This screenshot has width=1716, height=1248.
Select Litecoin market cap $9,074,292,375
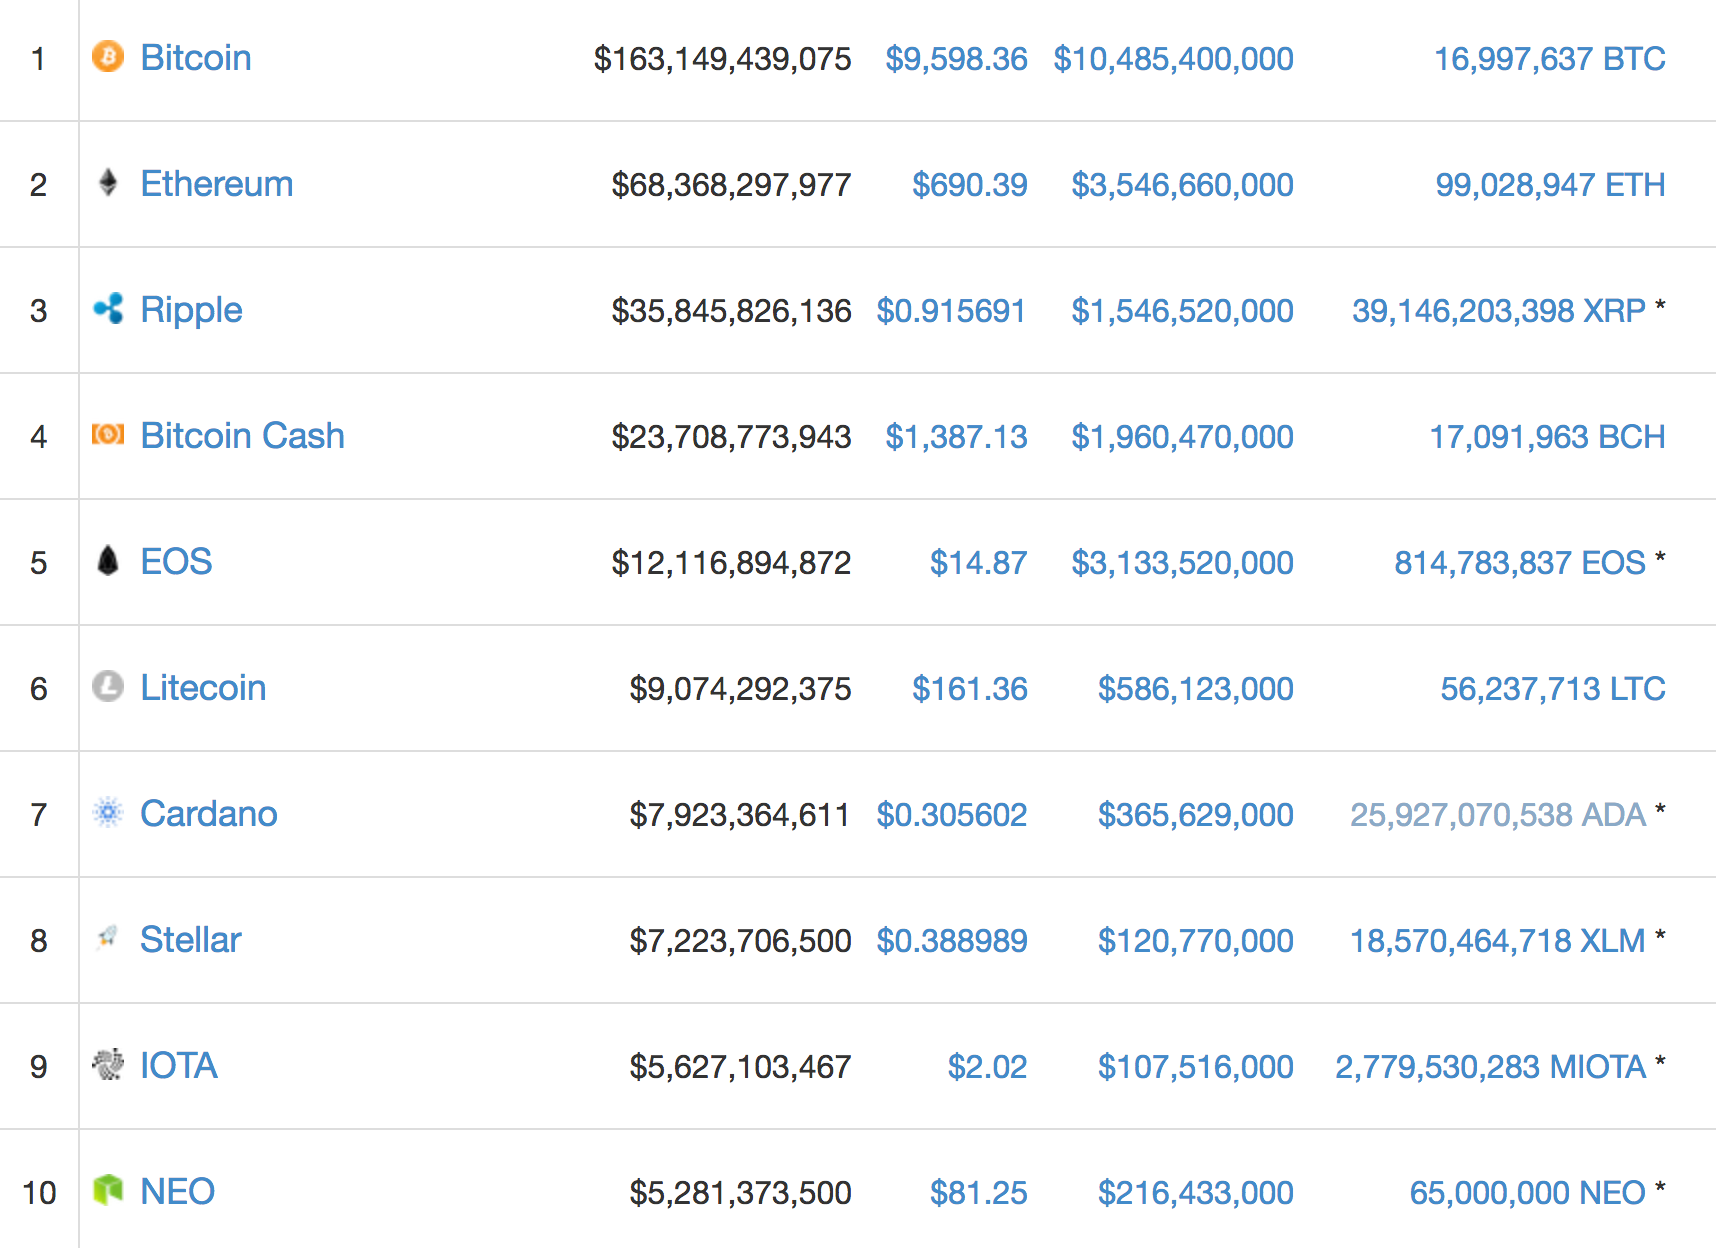pos(741,689)
